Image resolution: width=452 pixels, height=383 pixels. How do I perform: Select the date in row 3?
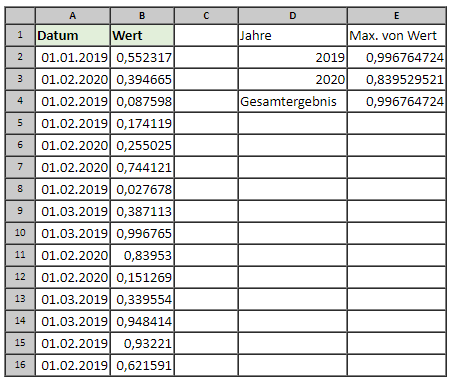(73, 79)
